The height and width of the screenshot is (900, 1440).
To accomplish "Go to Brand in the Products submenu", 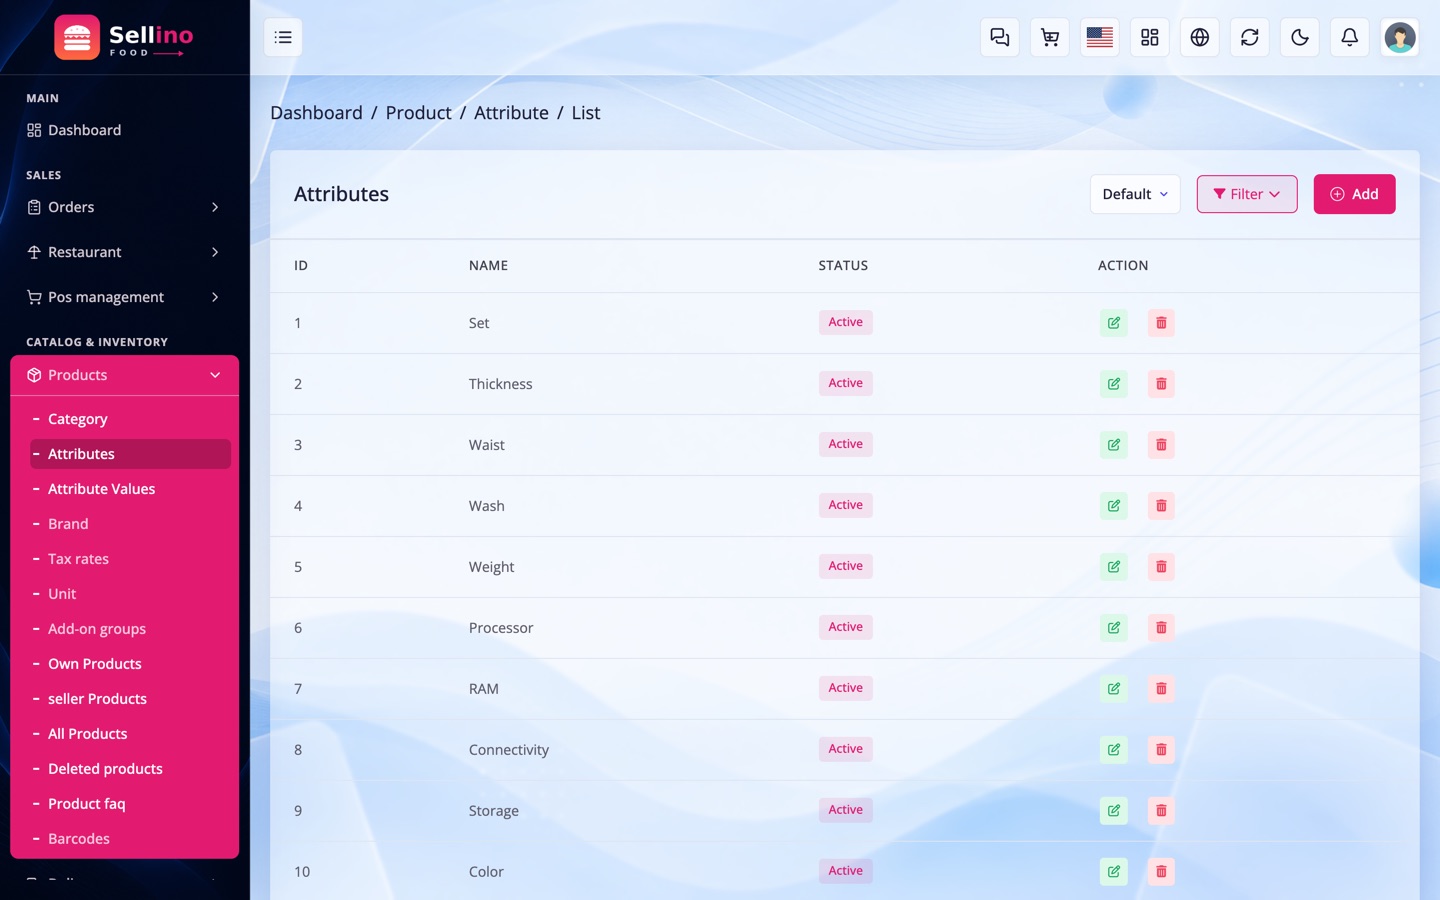I will coord(68,524).
